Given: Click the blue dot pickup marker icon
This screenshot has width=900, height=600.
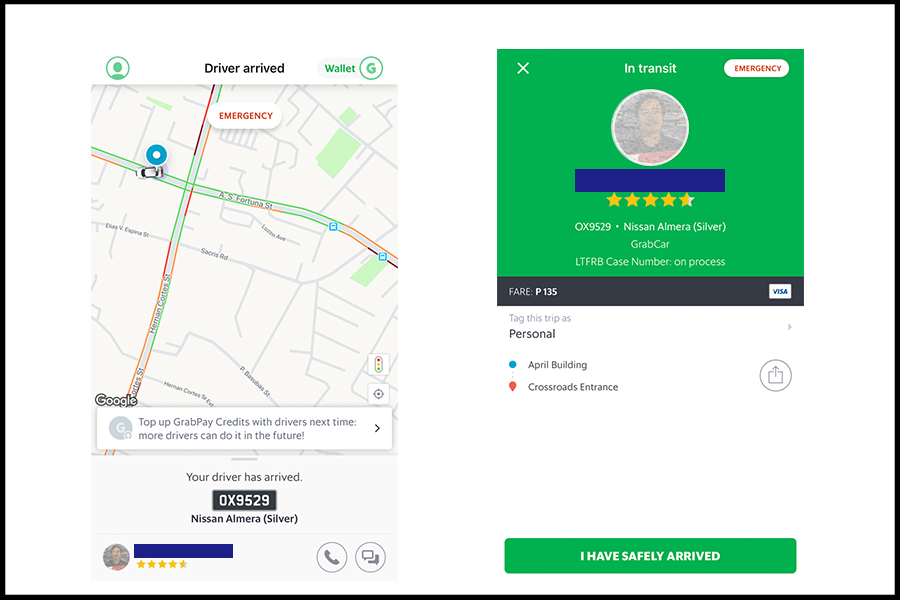Looking at the screenshot, I should 513,365.
